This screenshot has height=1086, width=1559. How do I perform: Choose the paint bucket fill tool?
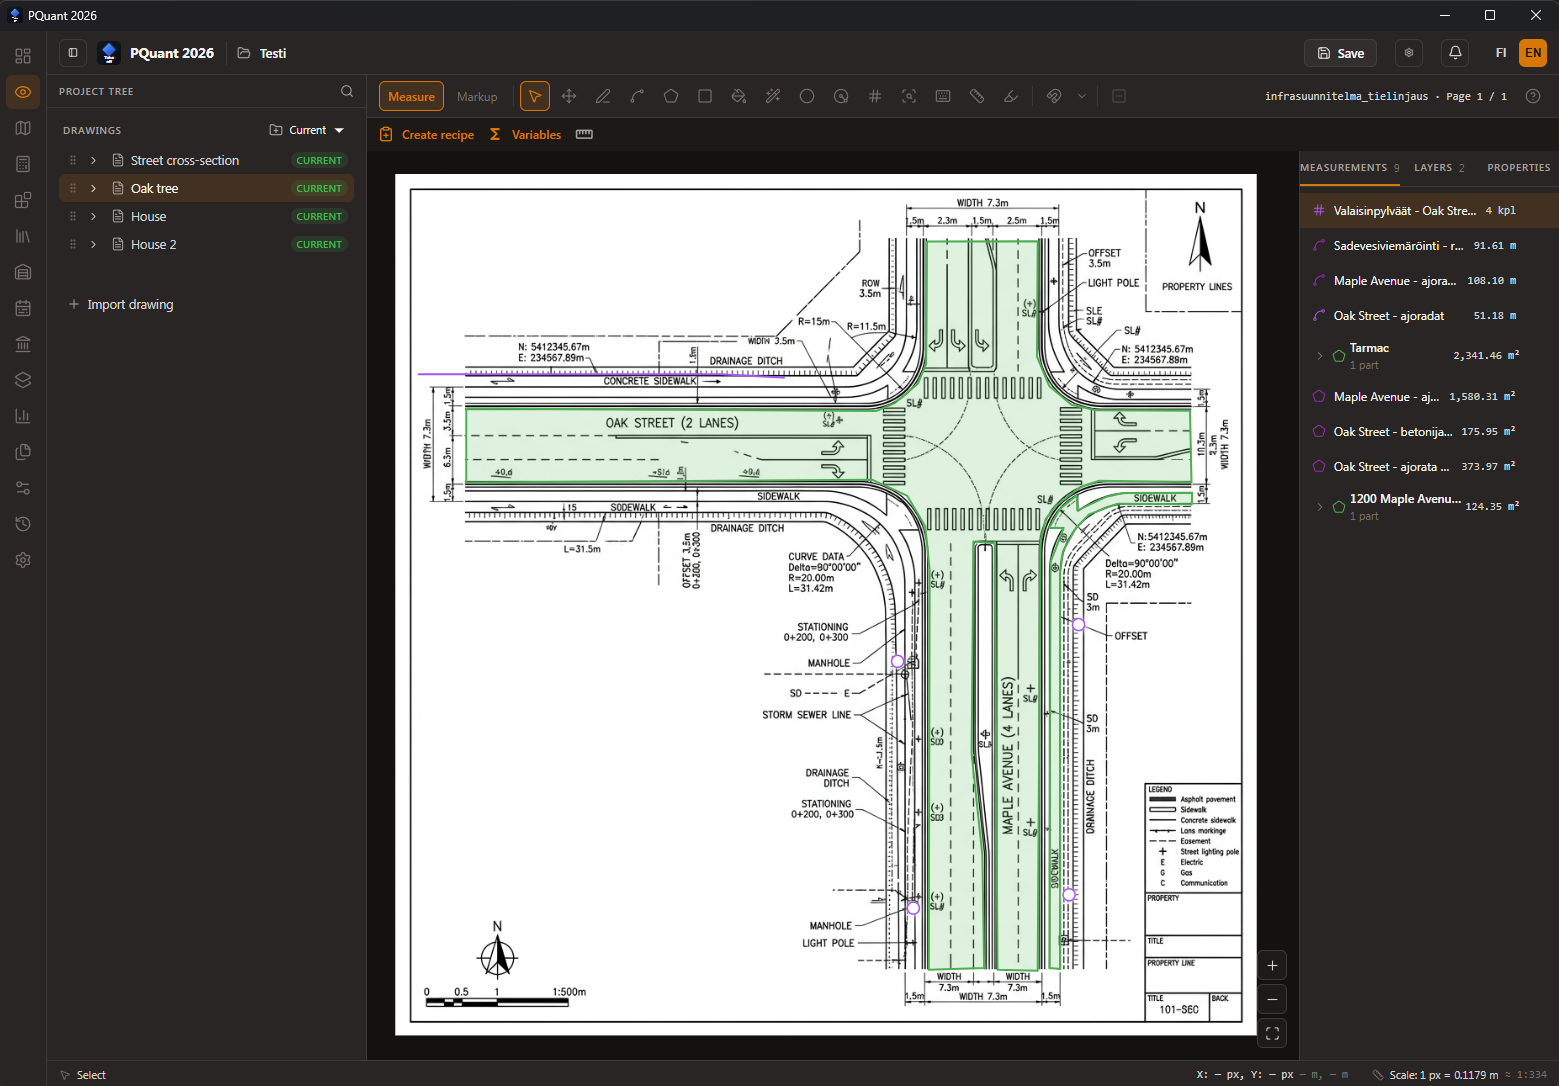click(x=739, y=97)
